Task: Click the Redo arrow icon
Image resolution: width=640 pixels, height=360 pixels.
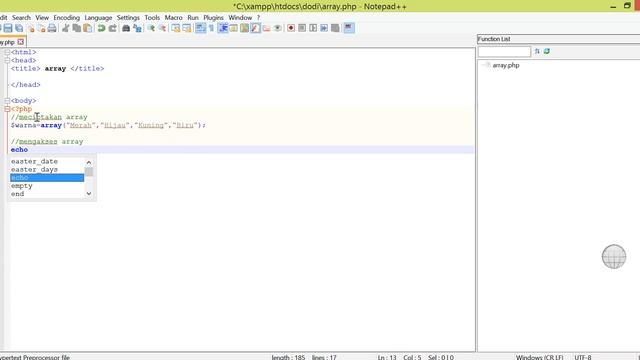Action: [112, 28]
